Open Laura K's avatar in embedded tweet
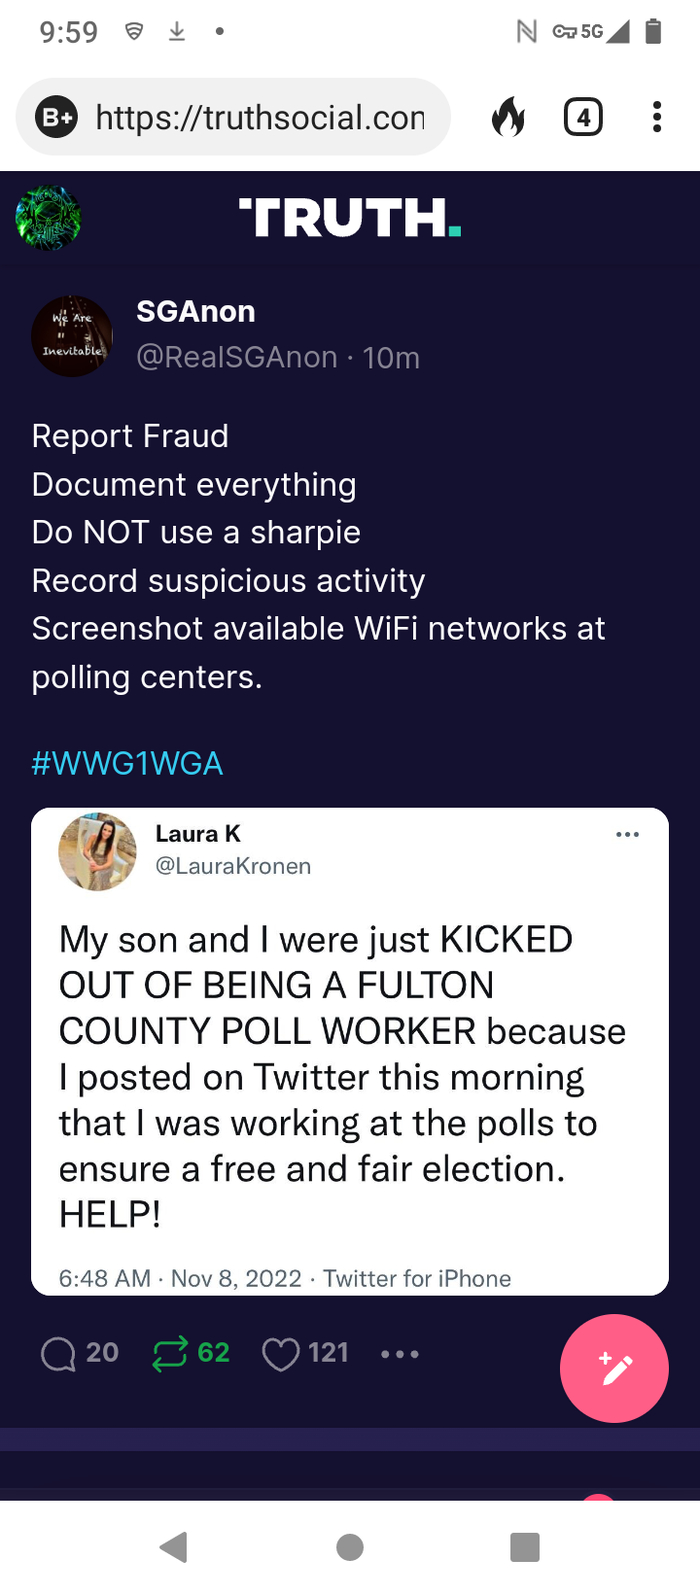Image resolution: width=700 pixels, height=1594 pixels. tap(97, 851)
